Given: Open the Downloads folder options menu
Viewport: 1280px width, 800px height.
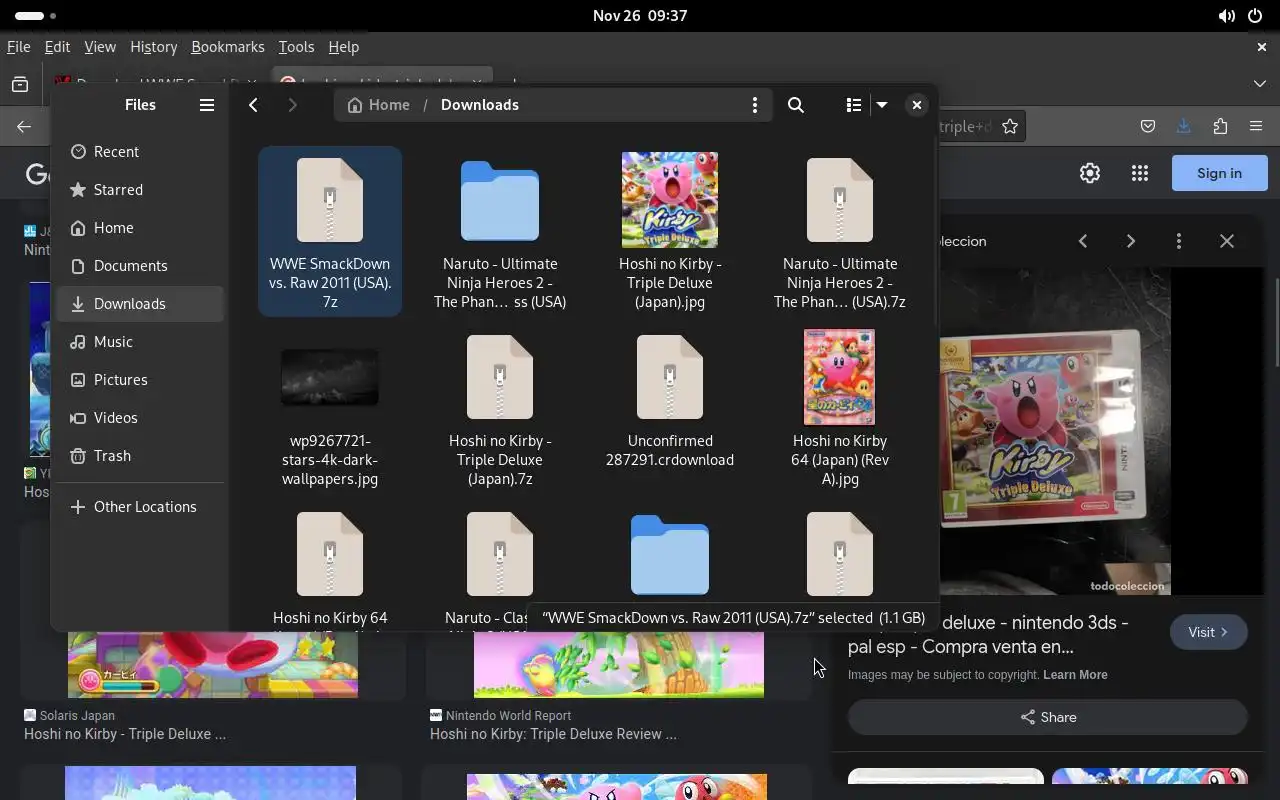Looking at the screenshot, I should pos(755,105).
